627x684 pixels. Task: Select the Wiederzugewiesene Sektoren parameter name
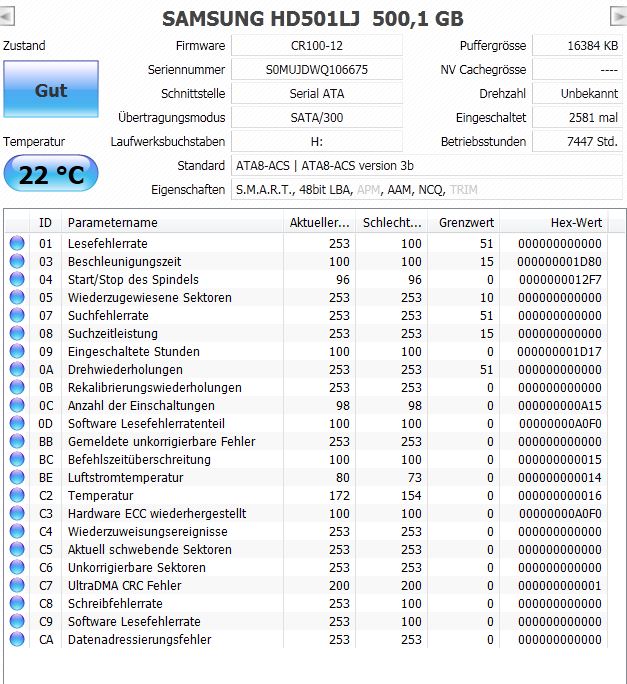point(150,298)
